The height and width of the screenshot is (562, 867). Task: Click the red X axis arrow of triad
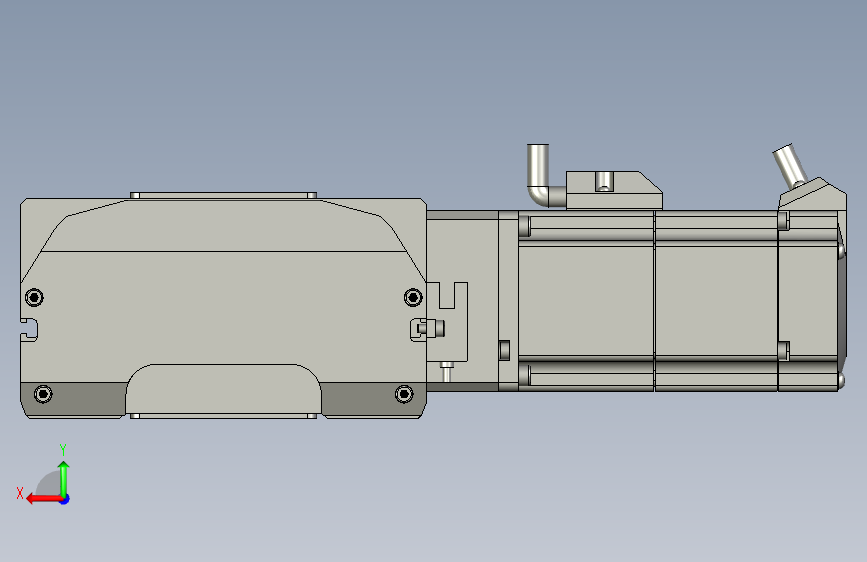tap(44, 499)
